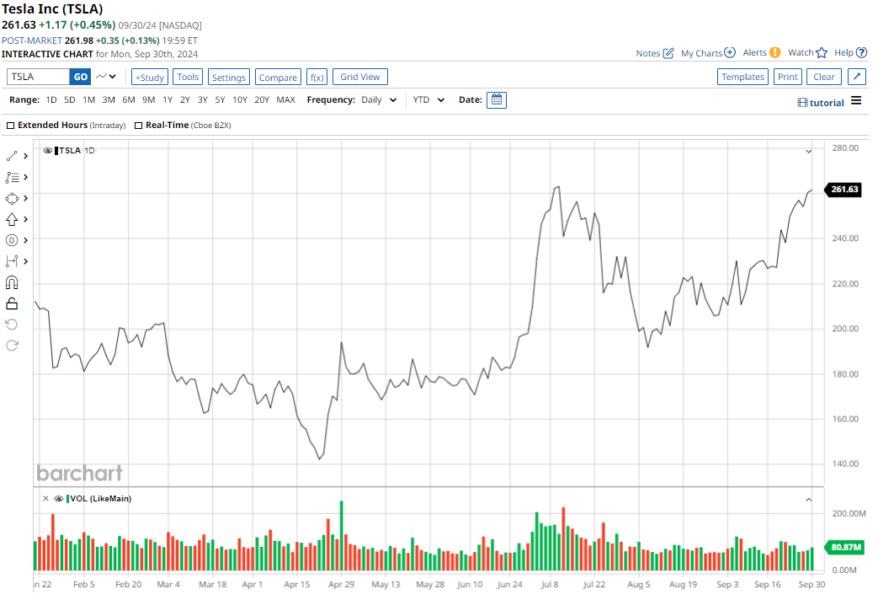The height and width of the screenshot is (600, 878).
Task: Toggle TSLA plot visibility eye icon
Action: click(x=48, y=151)
